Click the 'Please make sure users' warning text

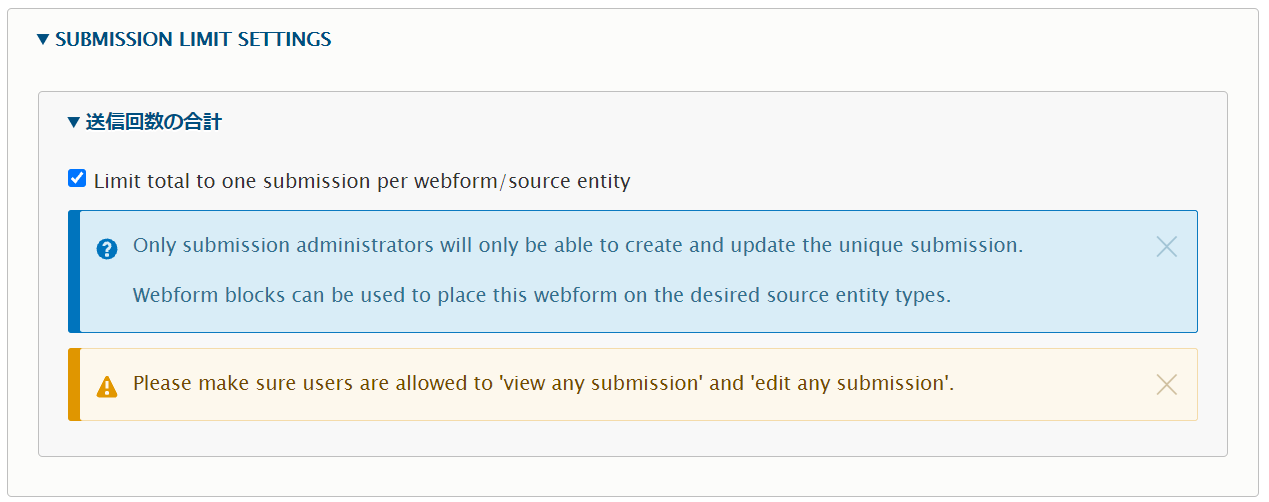click(544, 383)
